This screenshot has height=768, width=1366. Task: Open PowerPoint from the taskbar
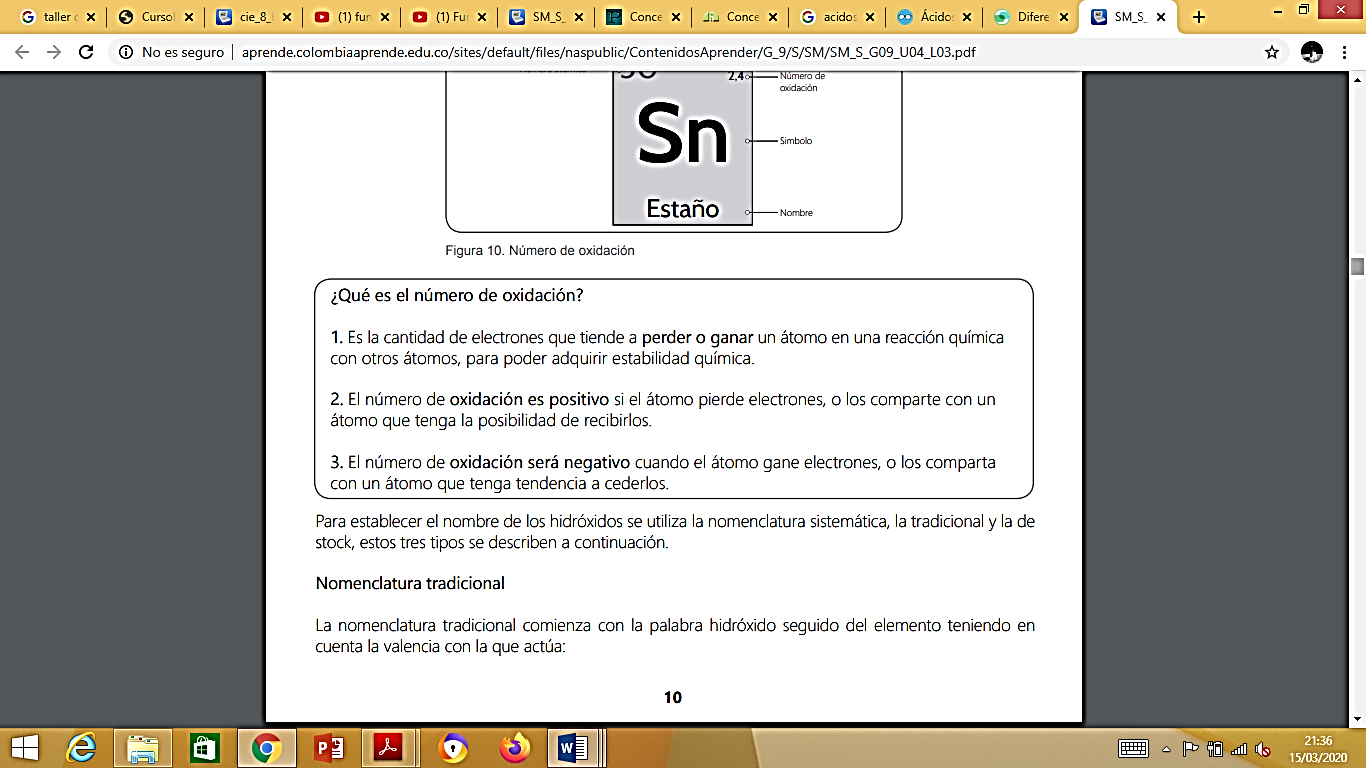[328, 747]
